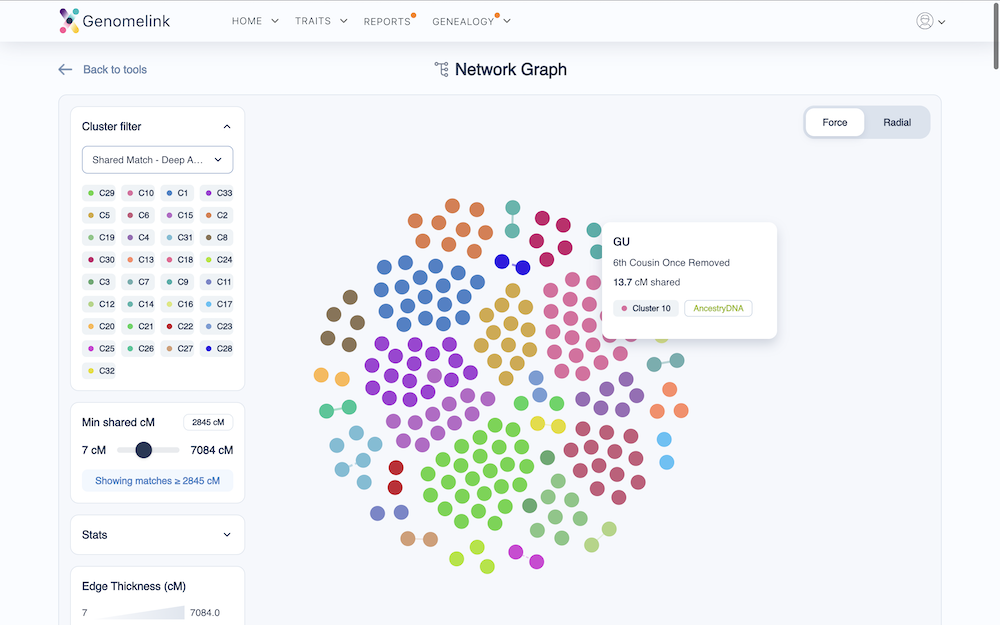Toggle cluster C14 filter chip

click(138, 304)
